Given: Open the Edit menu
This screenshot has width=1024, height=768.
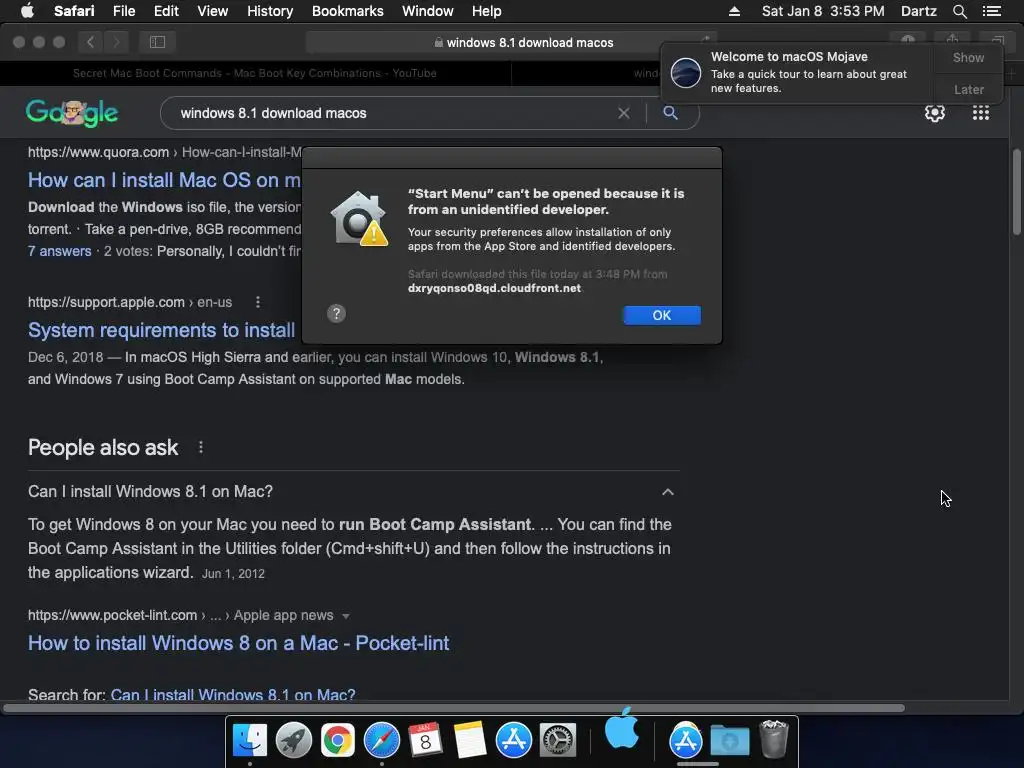Looking at the screenshot, I should click(166, 11).
